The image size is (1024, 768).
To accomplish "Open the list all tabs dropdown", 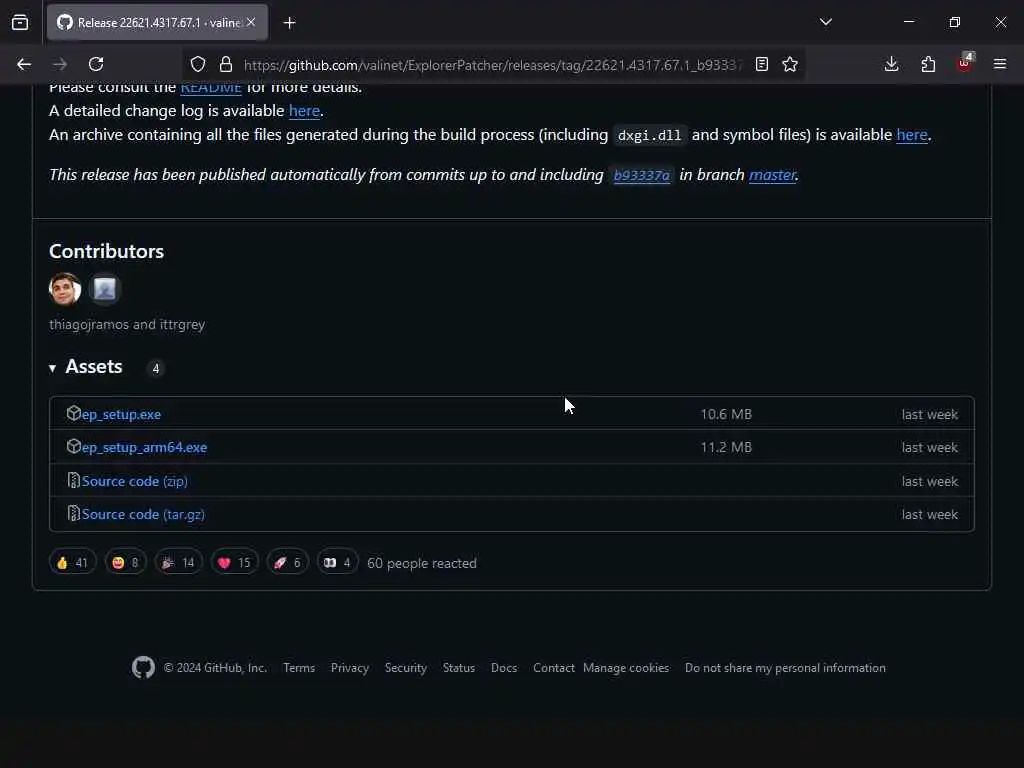I will pos(825,22).
